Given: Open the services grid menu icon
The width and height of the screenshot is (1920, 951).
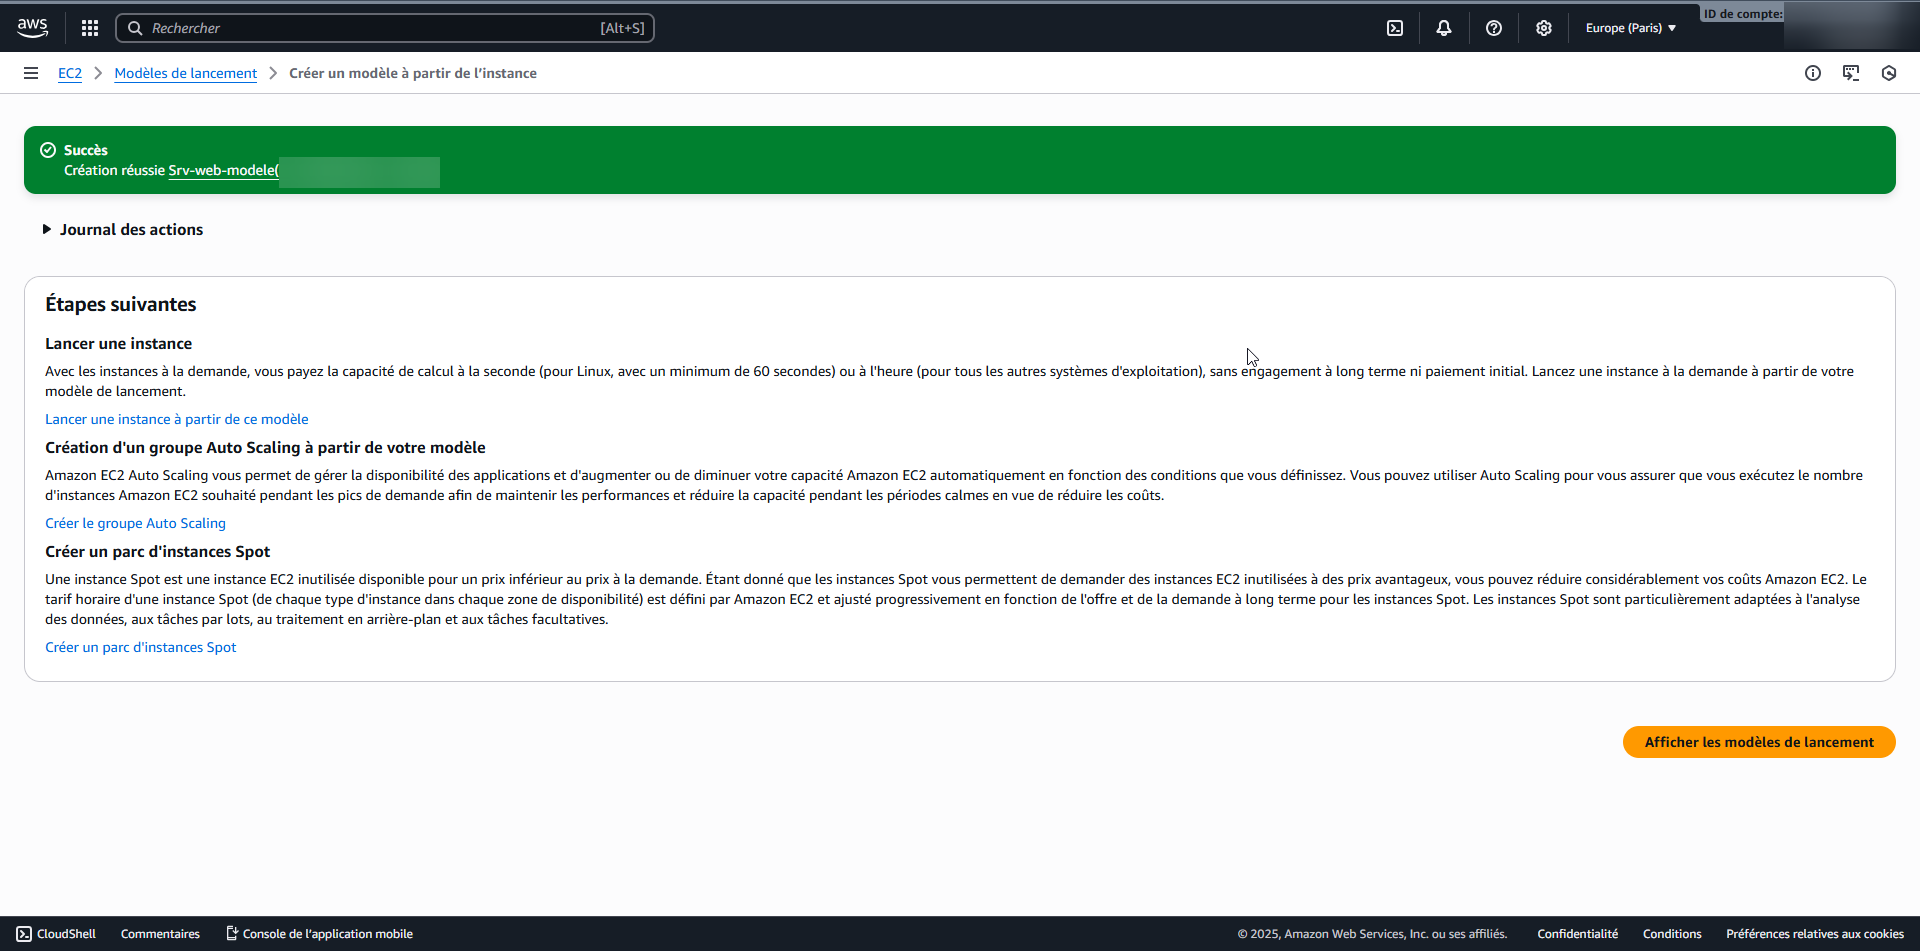Looking at the screenshot, I should [x=90, y=28].
